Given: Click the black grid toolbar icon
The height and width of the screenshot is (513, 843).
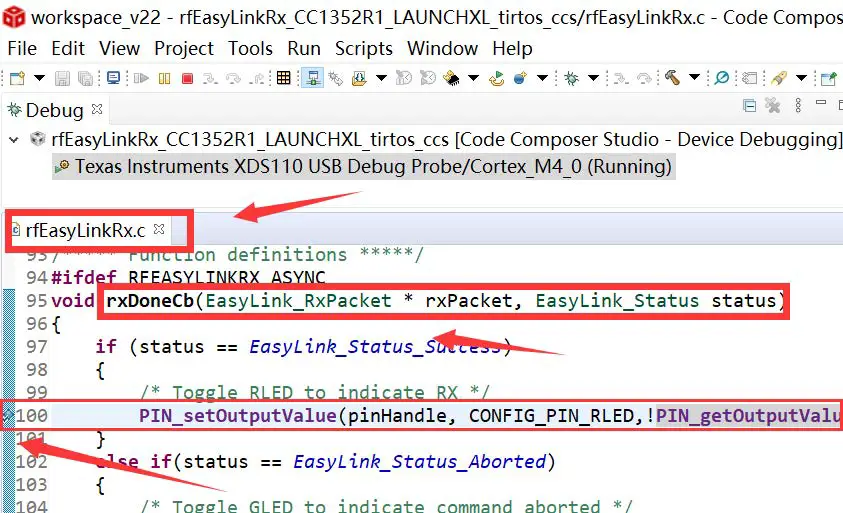Looking at the screenshot, I should (x=283, y=79).
